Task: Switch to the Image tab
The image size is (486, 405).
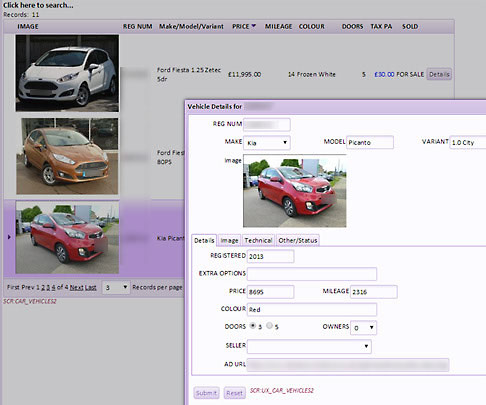Action: tap(229, 240)
